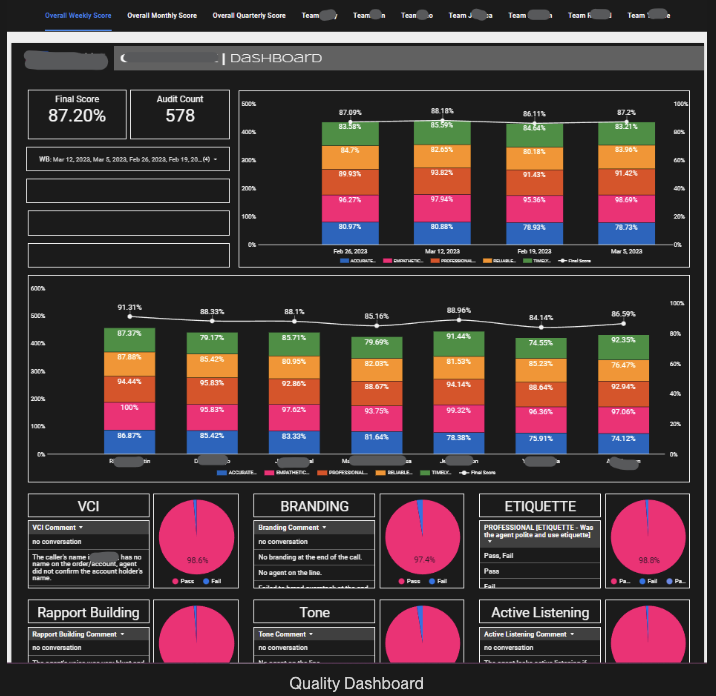The width and height of the screenshot is (716, 696).
Task: Open the Active Listening Comment dropdown arrow
Action: pyautogui.click(x=572, y=634)
